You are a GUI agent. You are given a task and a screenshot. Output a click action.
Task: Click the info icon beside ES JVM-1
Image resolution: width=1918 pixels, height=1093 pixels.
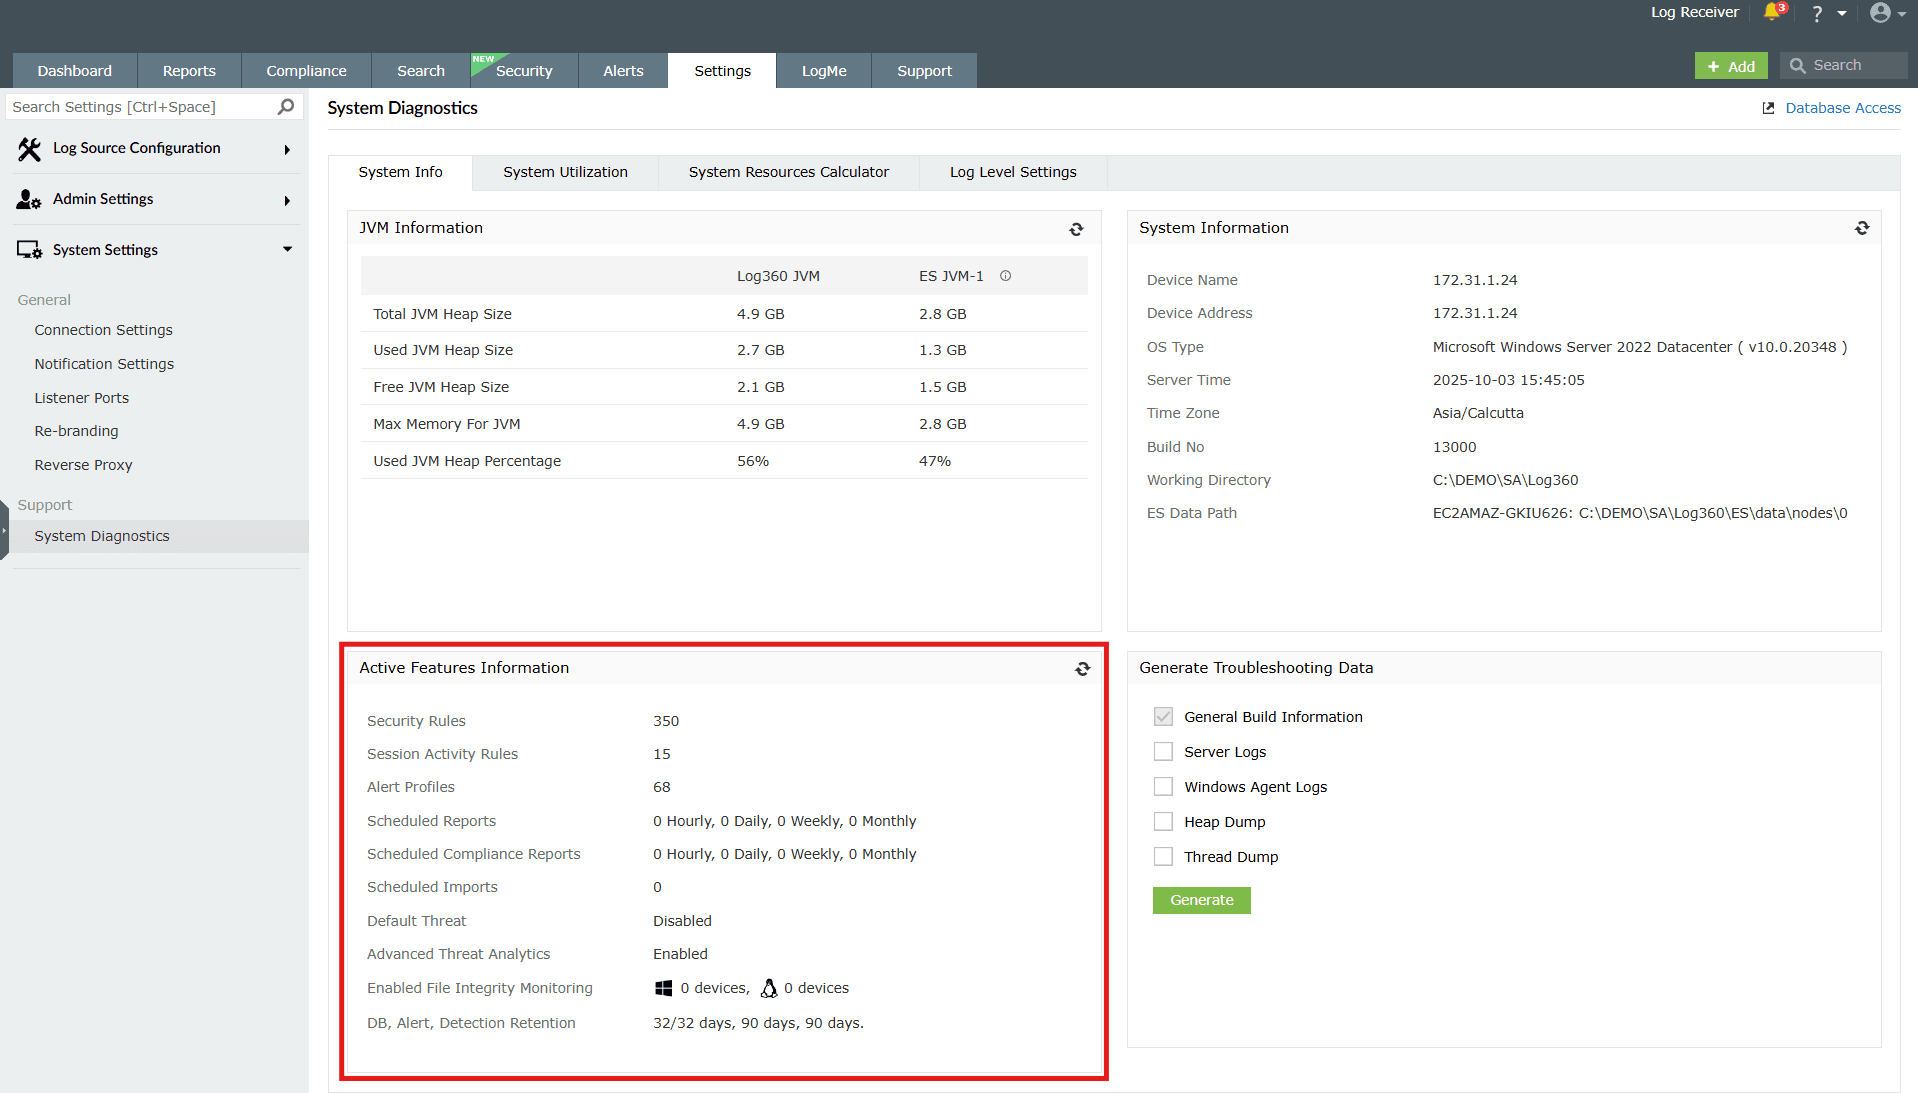(x=1006, y=276)
